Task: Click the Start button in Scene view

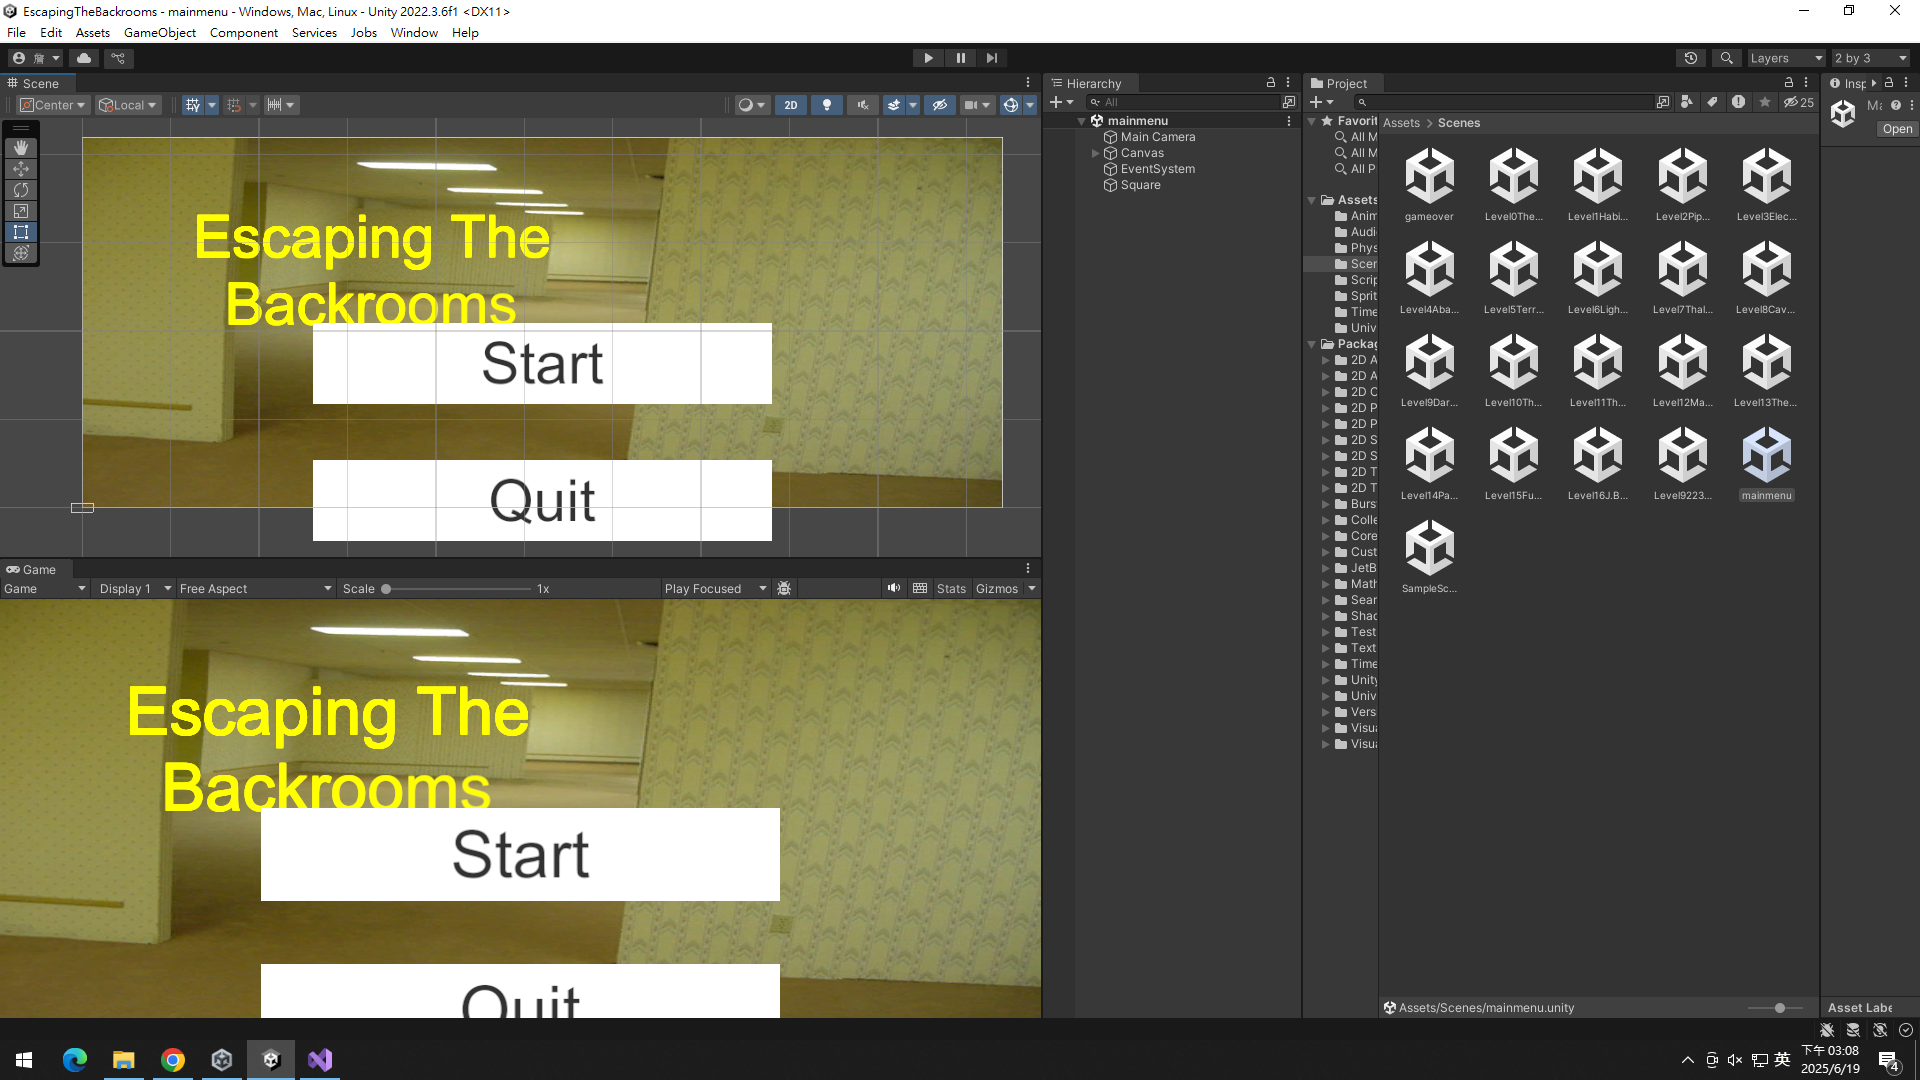Action: [x=542, y=363]
